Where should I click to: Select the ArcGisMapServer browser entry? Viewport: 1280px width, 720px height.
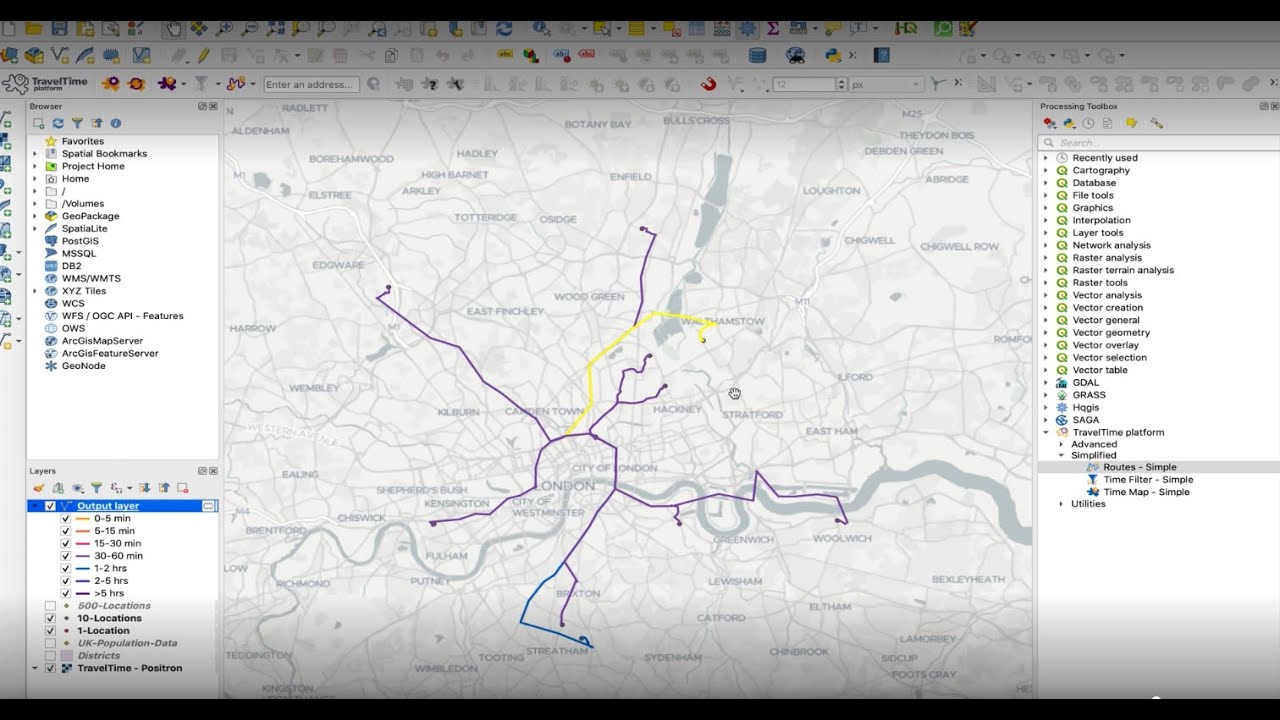tap(102, 341)
